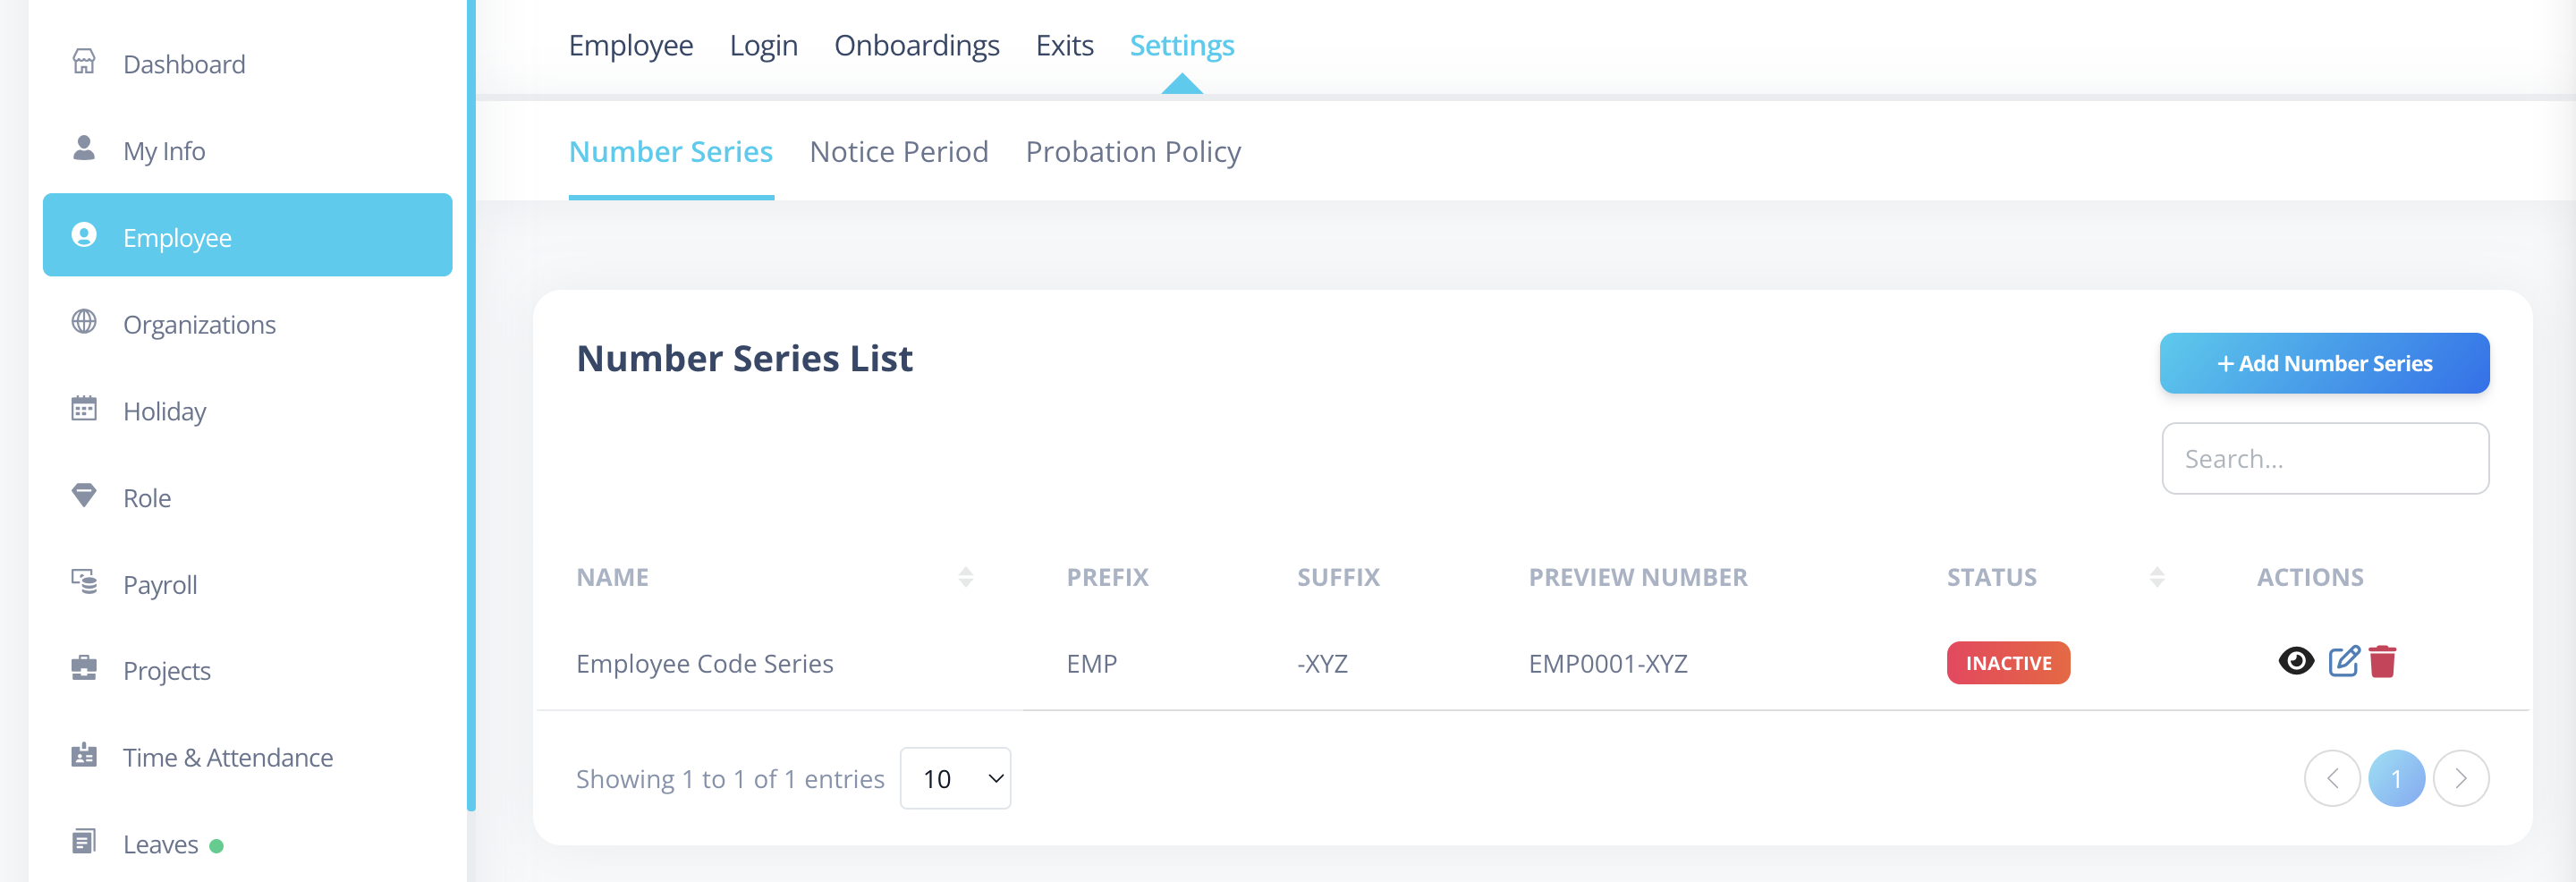Click the preview number EMP0001-XYZ
This screenshot has height=882, width=2576.
[x=1607, y=663]
